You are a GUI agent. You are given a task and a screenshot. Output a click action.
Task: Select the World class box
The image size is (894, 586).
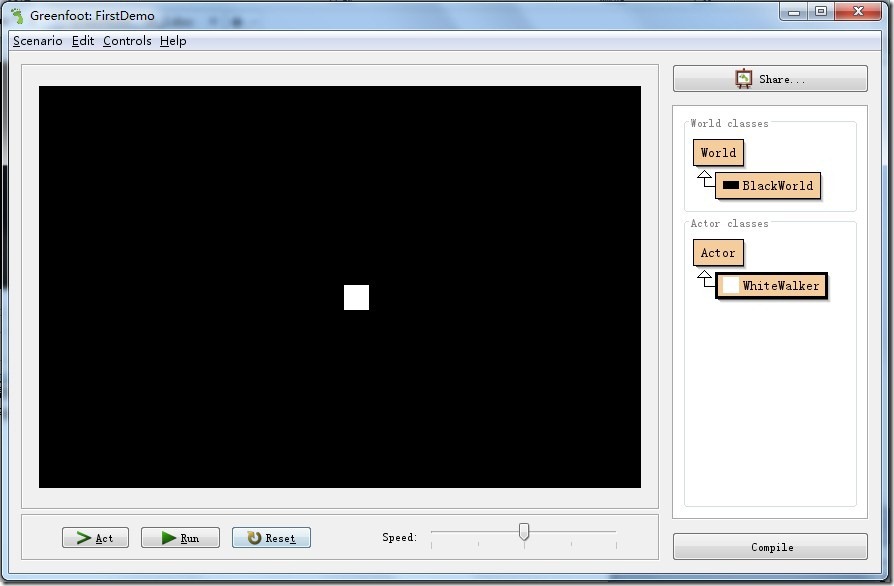coord(718,153)
